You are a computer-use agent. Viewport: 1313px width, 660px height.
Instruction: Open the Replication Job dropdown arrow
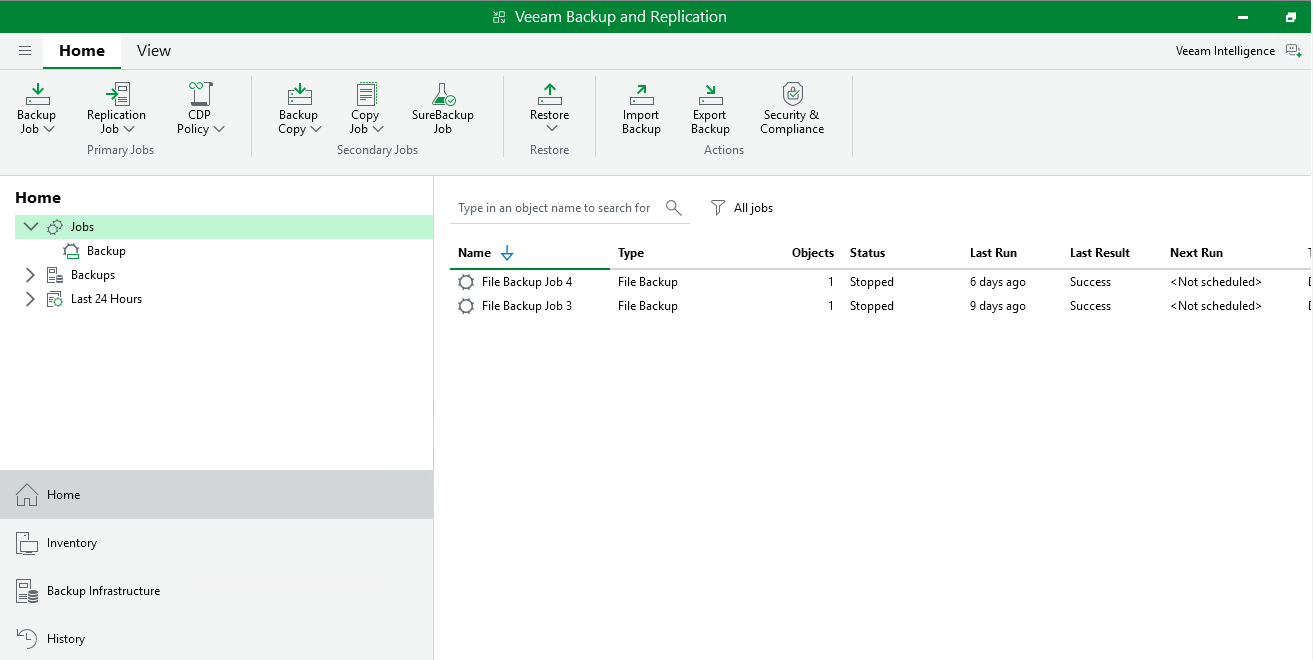coord(129,130)
